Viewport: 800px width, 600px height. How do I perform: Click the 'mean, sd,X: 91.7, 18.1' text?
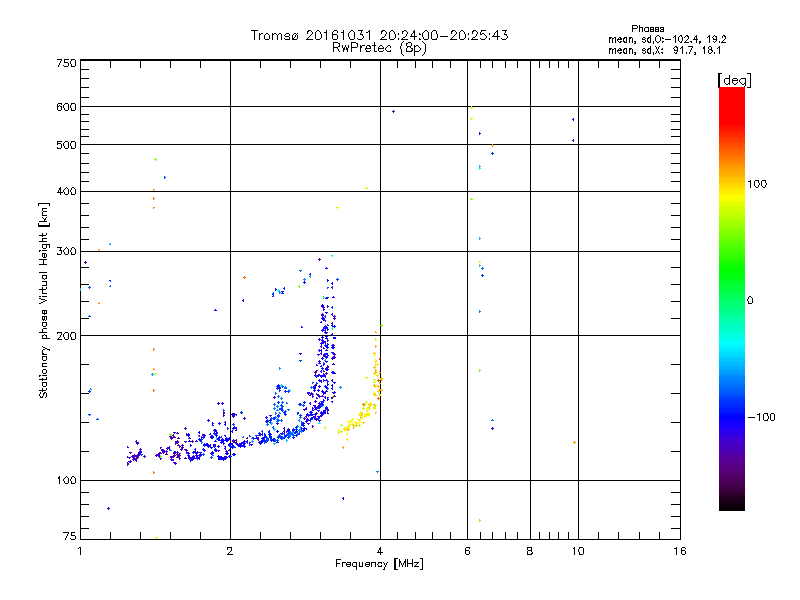pos(665,50)
